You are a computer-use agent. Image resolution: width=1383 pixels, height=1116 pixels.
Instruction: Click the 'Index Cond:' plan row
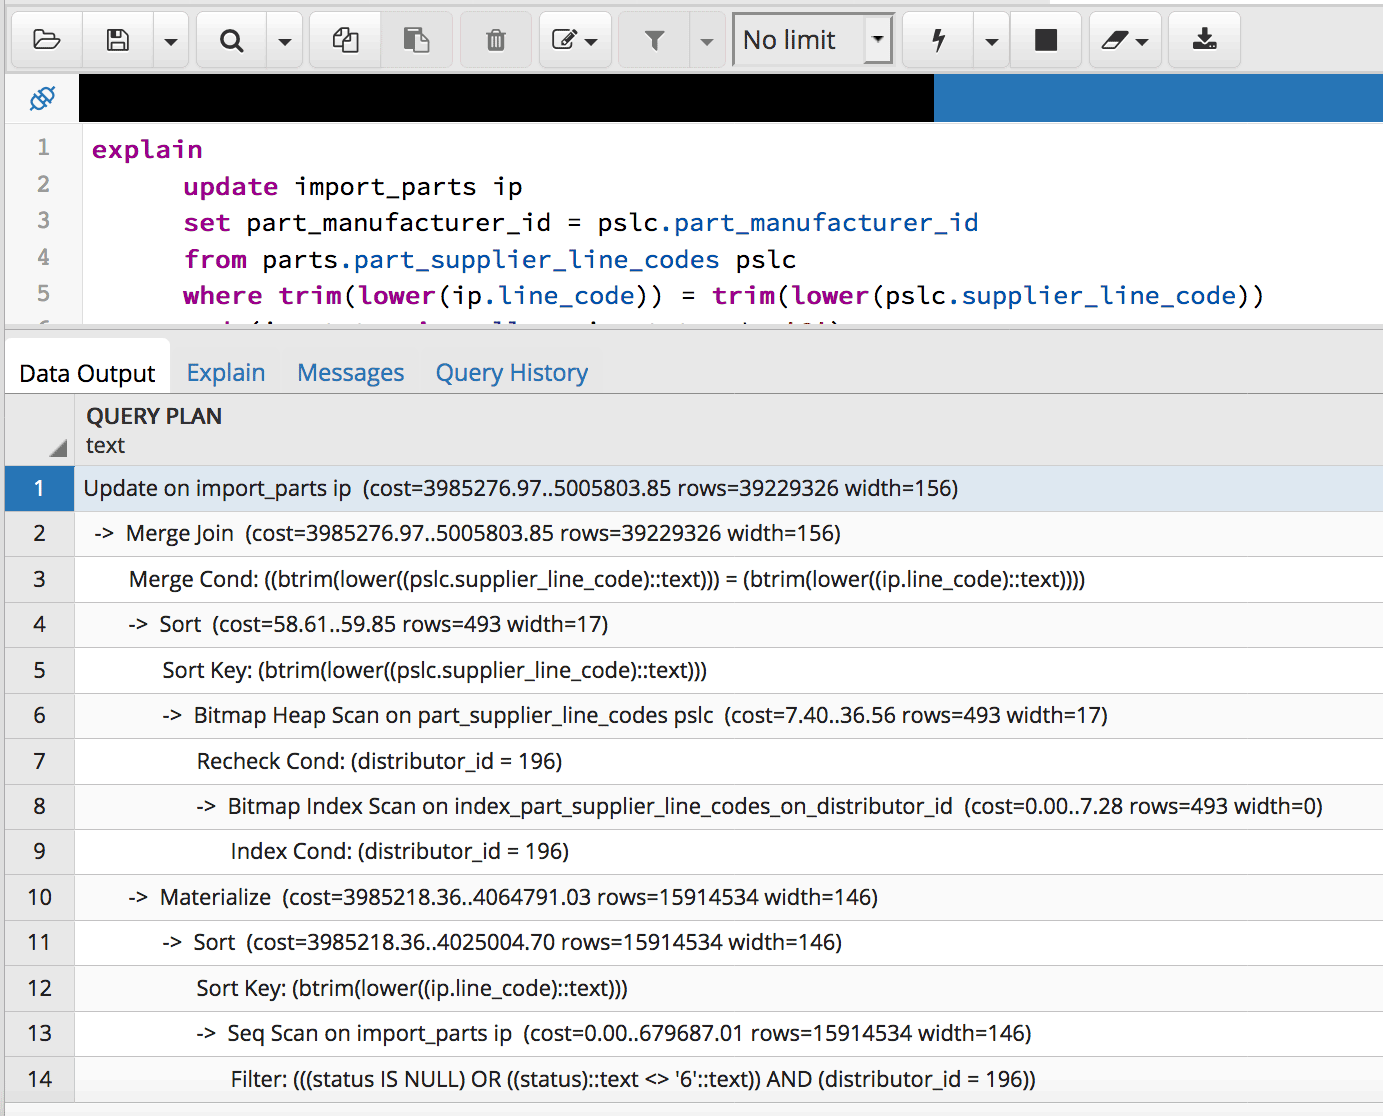(729, 852)
